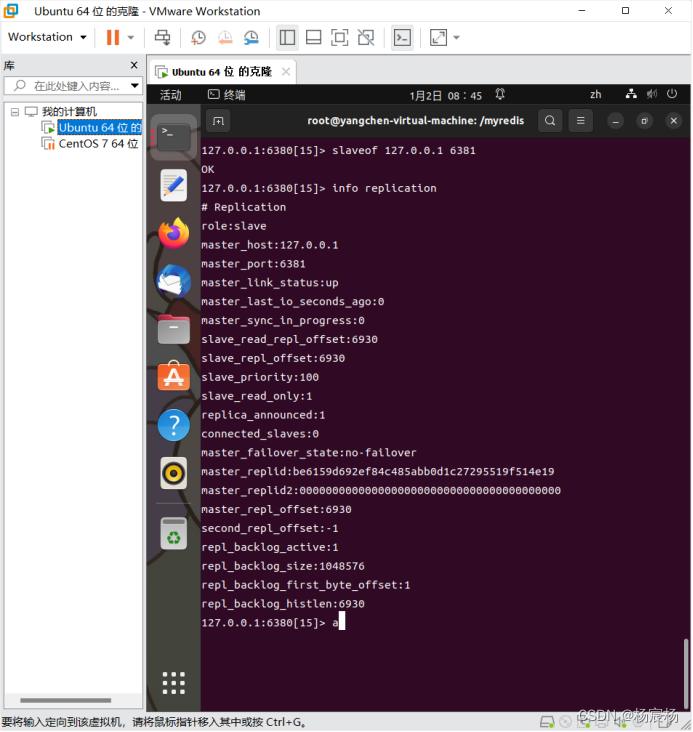Open the Trash dock icon
This screenshot has width=693, height=732.
coord(173,534)
